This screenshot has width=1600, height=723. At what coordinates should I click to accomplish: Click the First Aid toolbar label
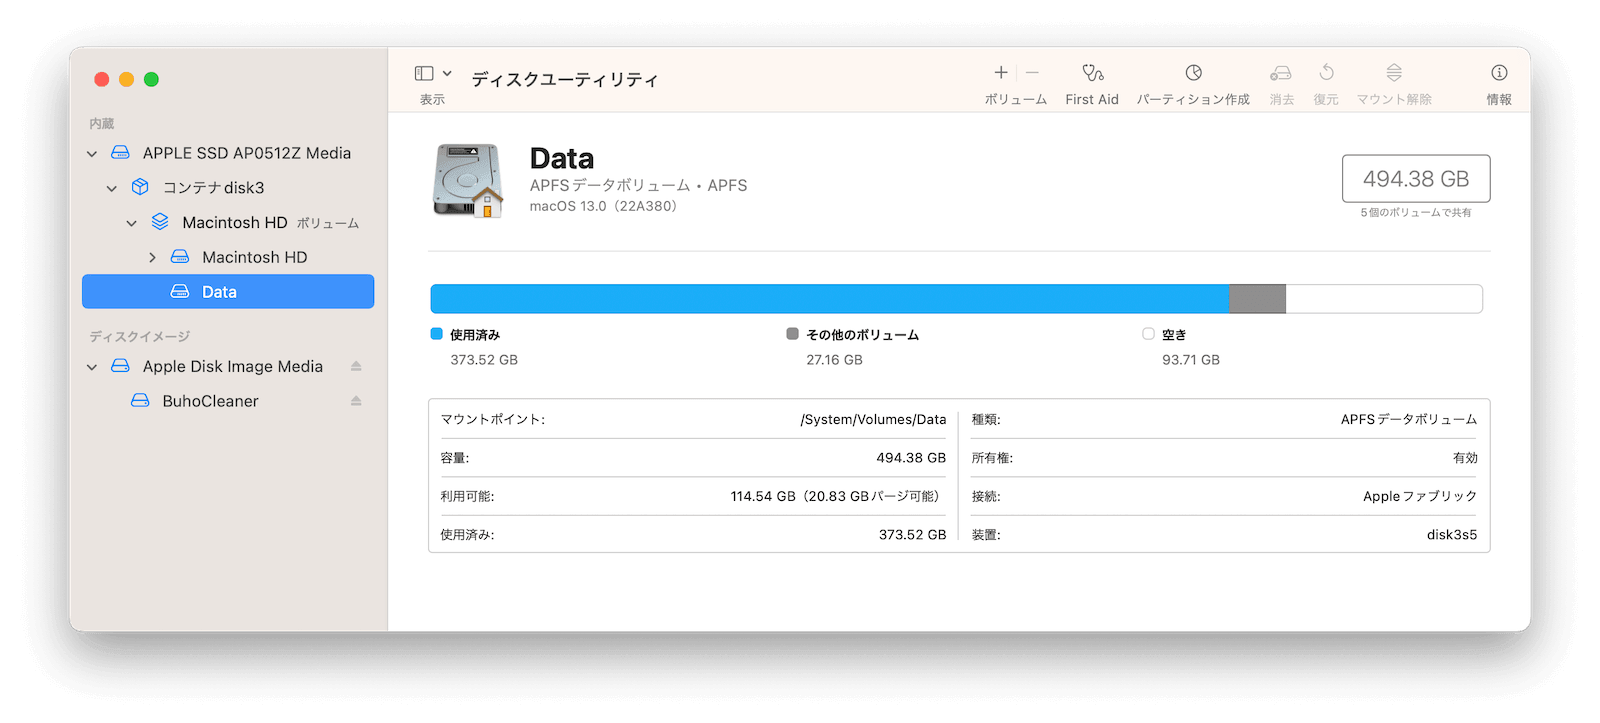pyautogui.click(x=1092, y=100)
